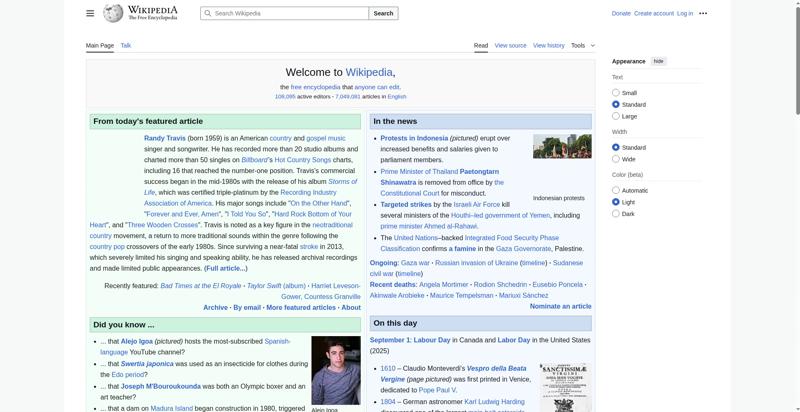This screenshot has height=412, width=800.
Task: Open the September 1 date link
Action: pos(389,340)
